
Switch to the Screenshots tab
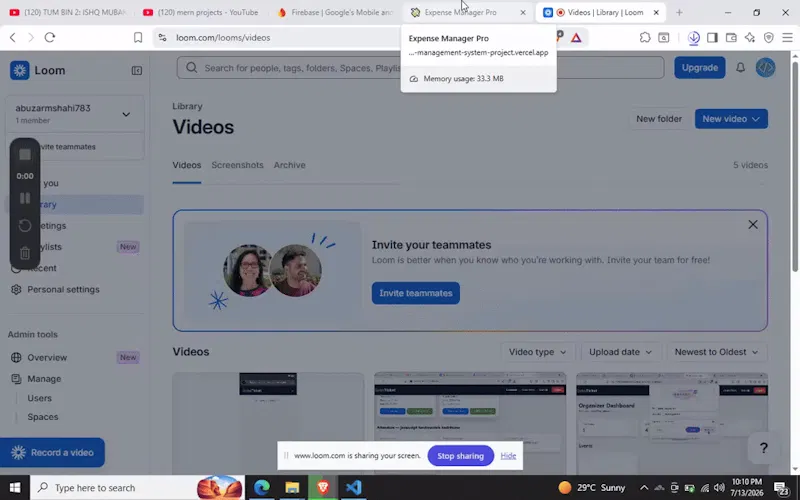point(237,165)
